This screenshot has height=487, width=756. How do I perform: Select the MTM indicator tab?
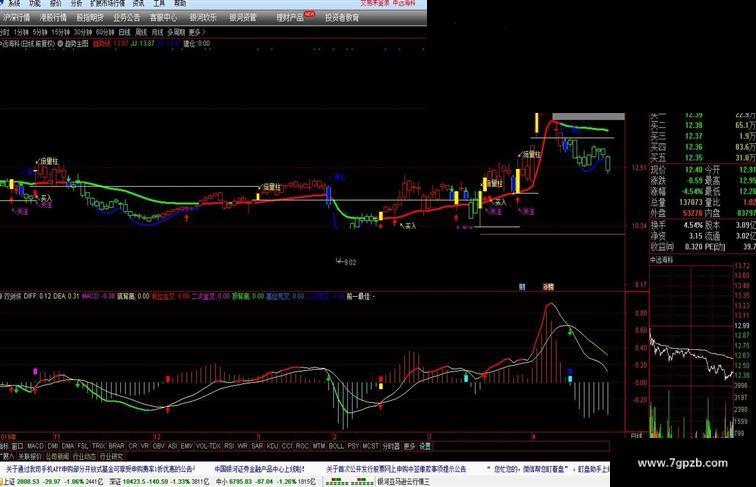(318, 446)
